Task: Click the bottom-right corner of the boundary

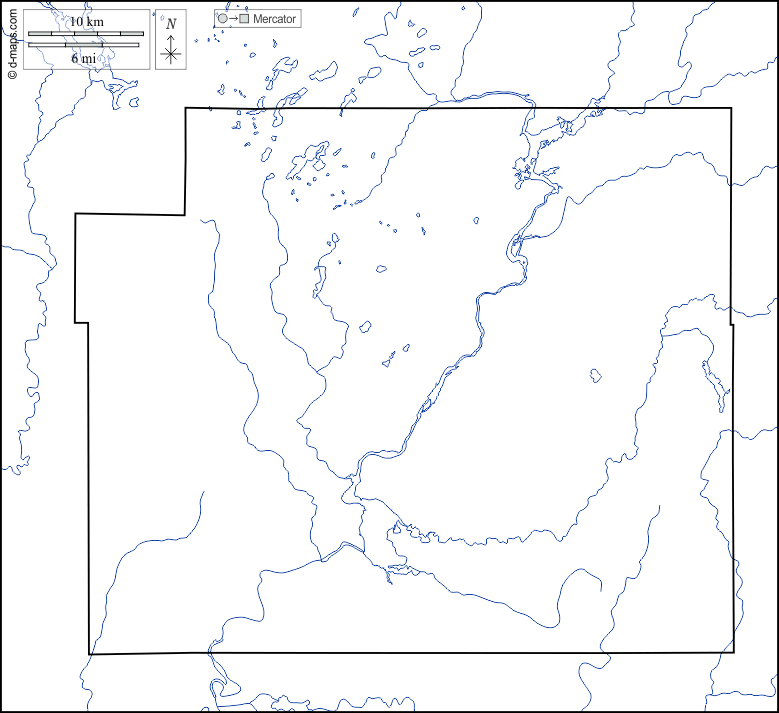Action: [x=733, y=652]
